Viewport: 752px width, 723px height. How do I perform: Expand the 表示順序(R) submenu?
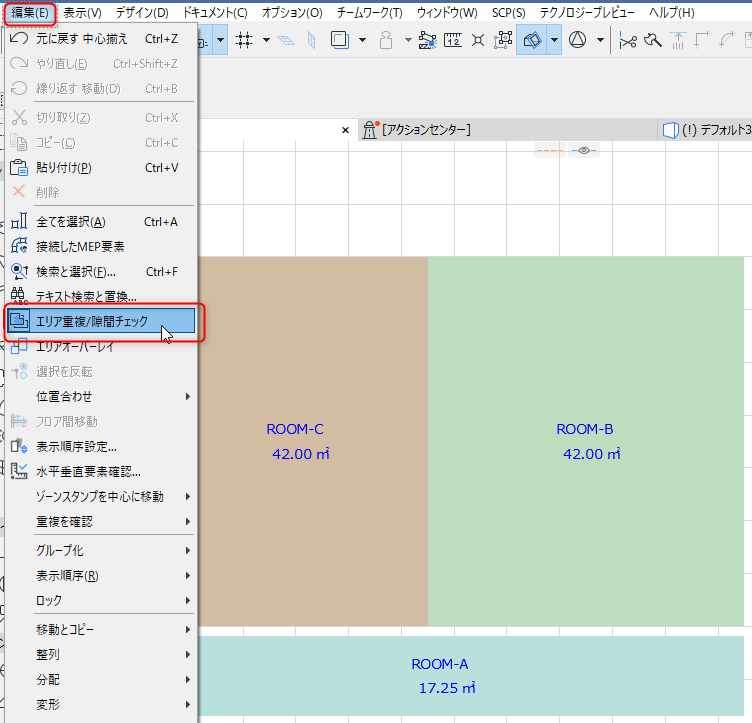pyautogui.click(x=101, y=575)
